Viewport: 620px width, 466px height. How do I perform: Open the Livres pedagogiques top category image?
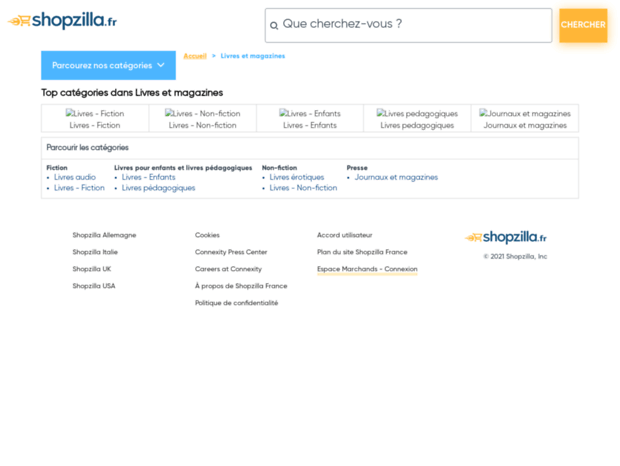(x=417, y=113)
